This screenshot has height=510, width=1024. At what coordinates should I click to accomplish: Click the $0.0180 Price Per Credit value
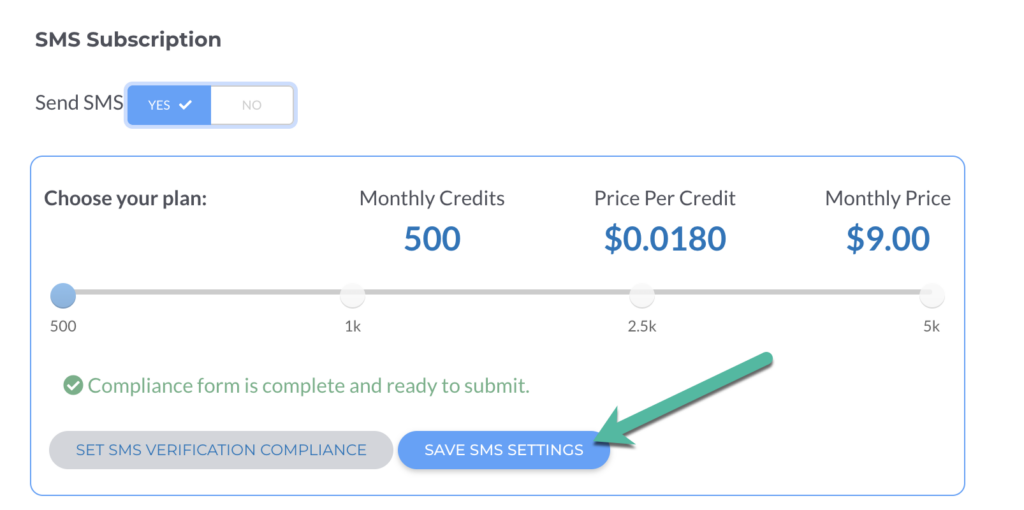[x=665, y=239]
